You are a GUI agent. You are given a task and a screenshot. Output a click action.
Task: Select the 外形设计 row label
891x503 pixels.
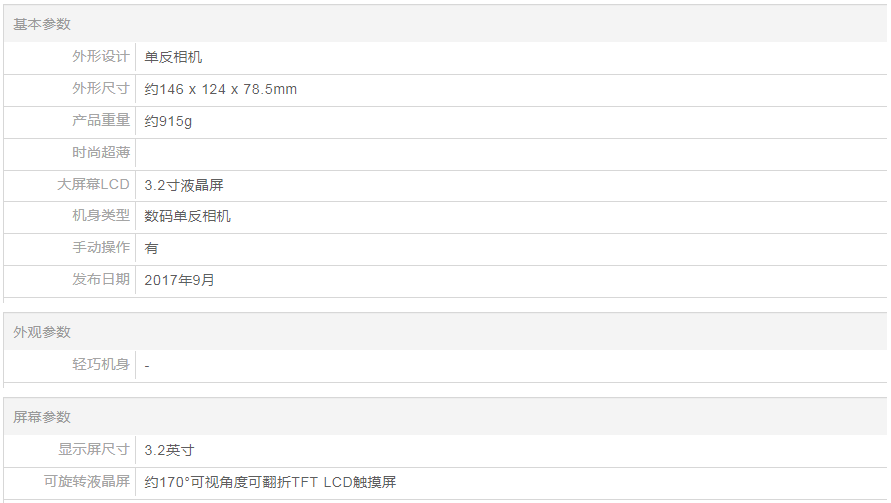(100, 57)
